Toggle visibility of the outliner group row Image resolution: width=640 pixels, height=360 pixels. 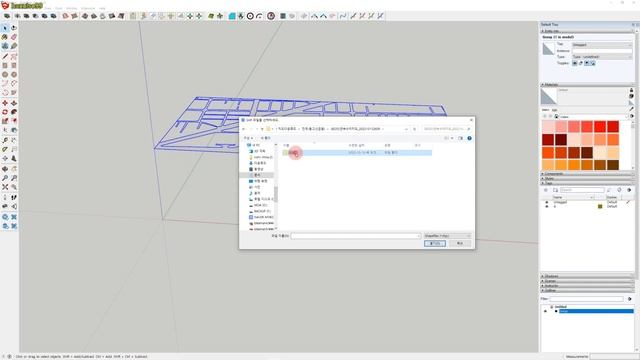[545, 311]
